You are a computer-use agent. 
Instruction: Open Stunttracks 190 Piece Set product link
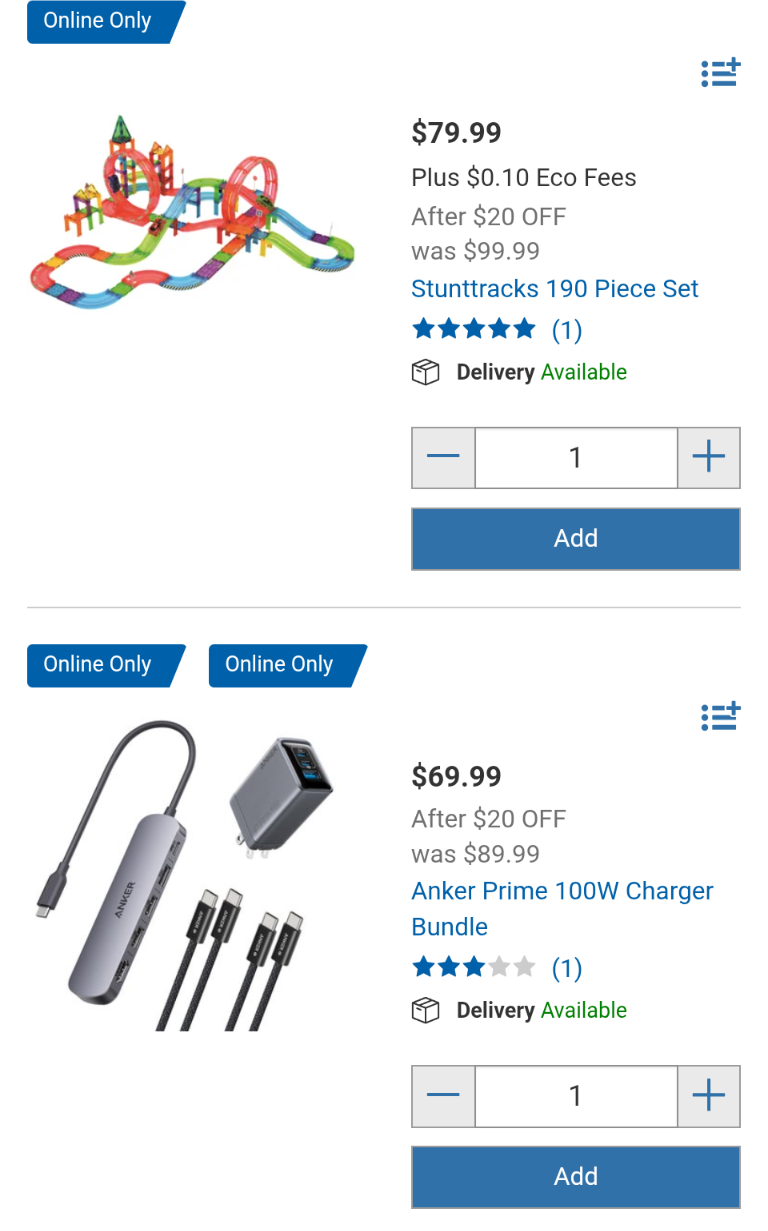[555, 289]
